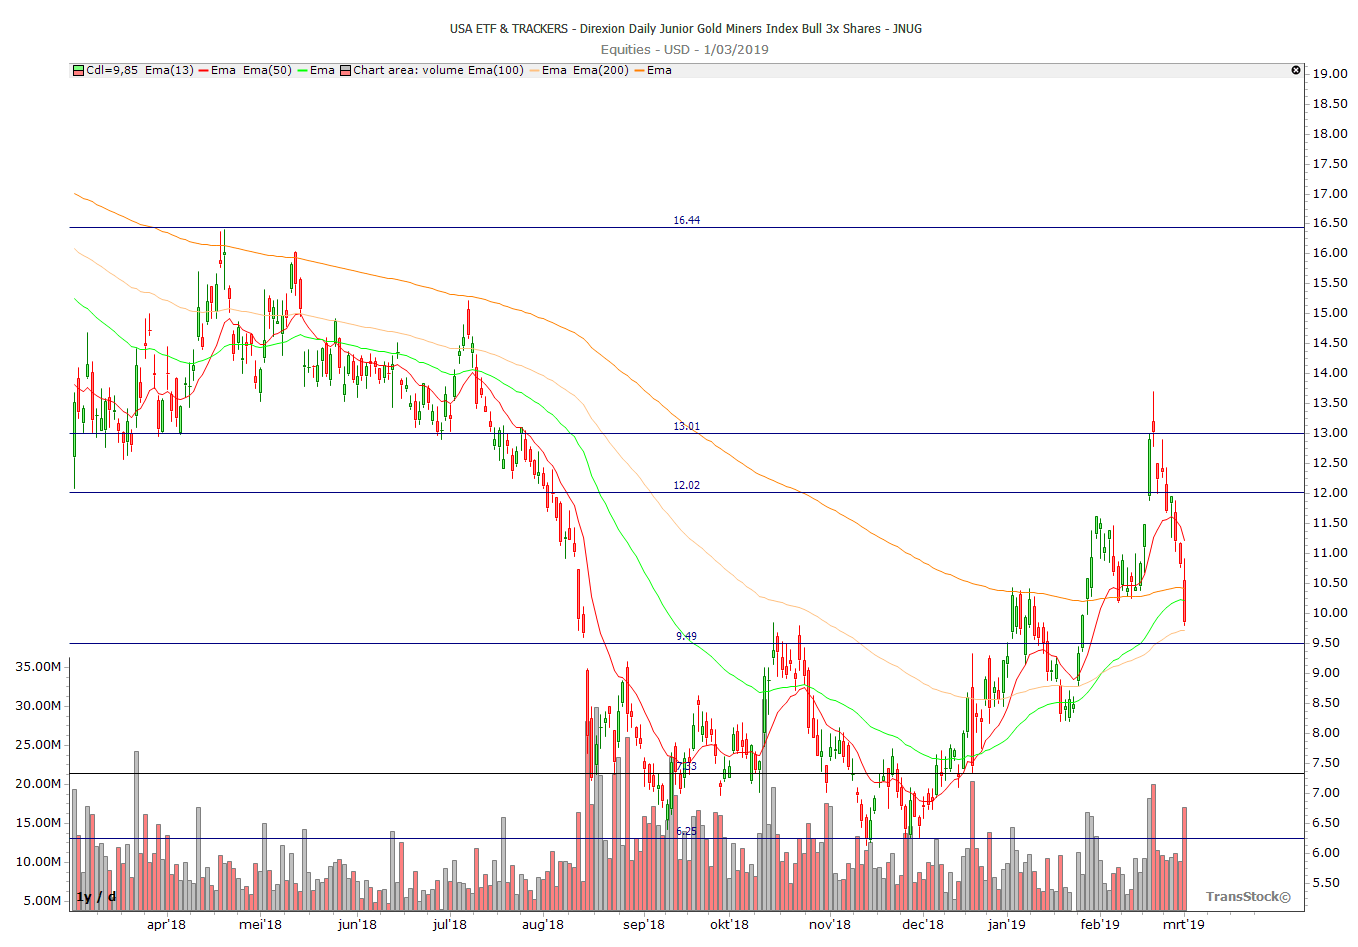Click the 6.25 horizontal level label
The height and width of the screenshot is (947, 1358).
point(686,831)
